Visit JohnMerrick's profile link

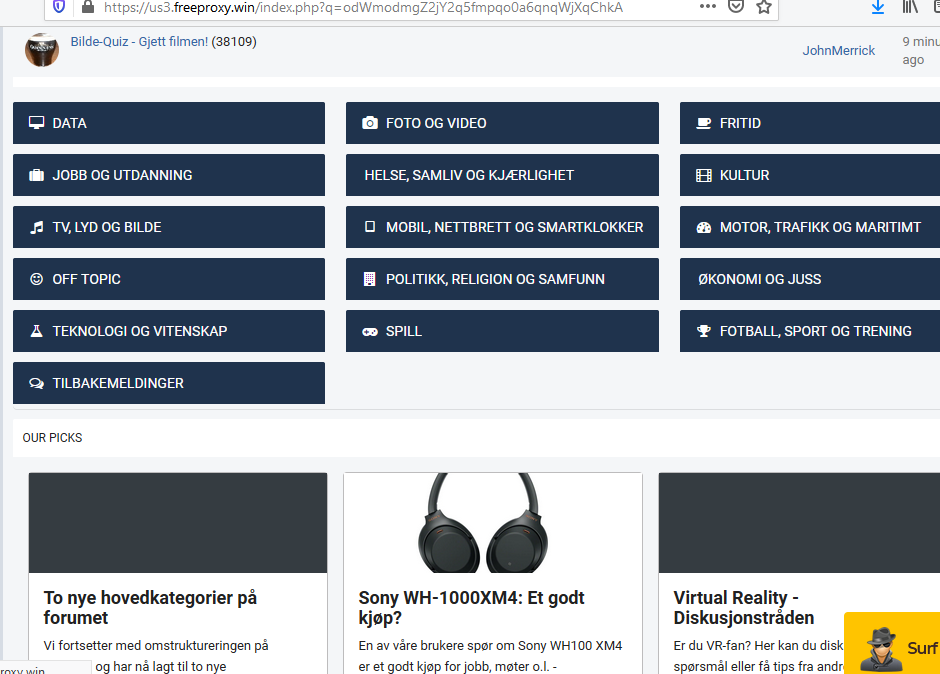839,50
